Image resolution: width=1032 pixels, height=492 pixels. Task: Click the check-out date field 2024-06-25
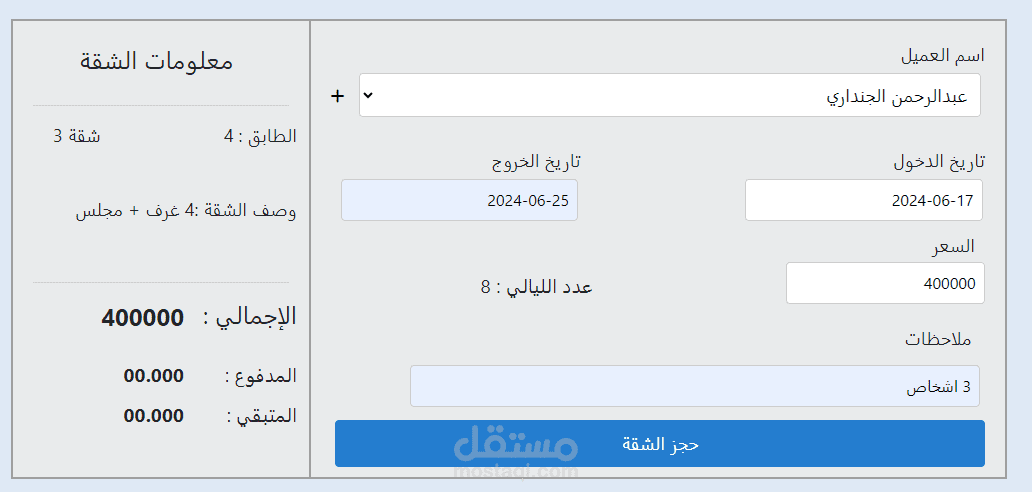point(459,200)
